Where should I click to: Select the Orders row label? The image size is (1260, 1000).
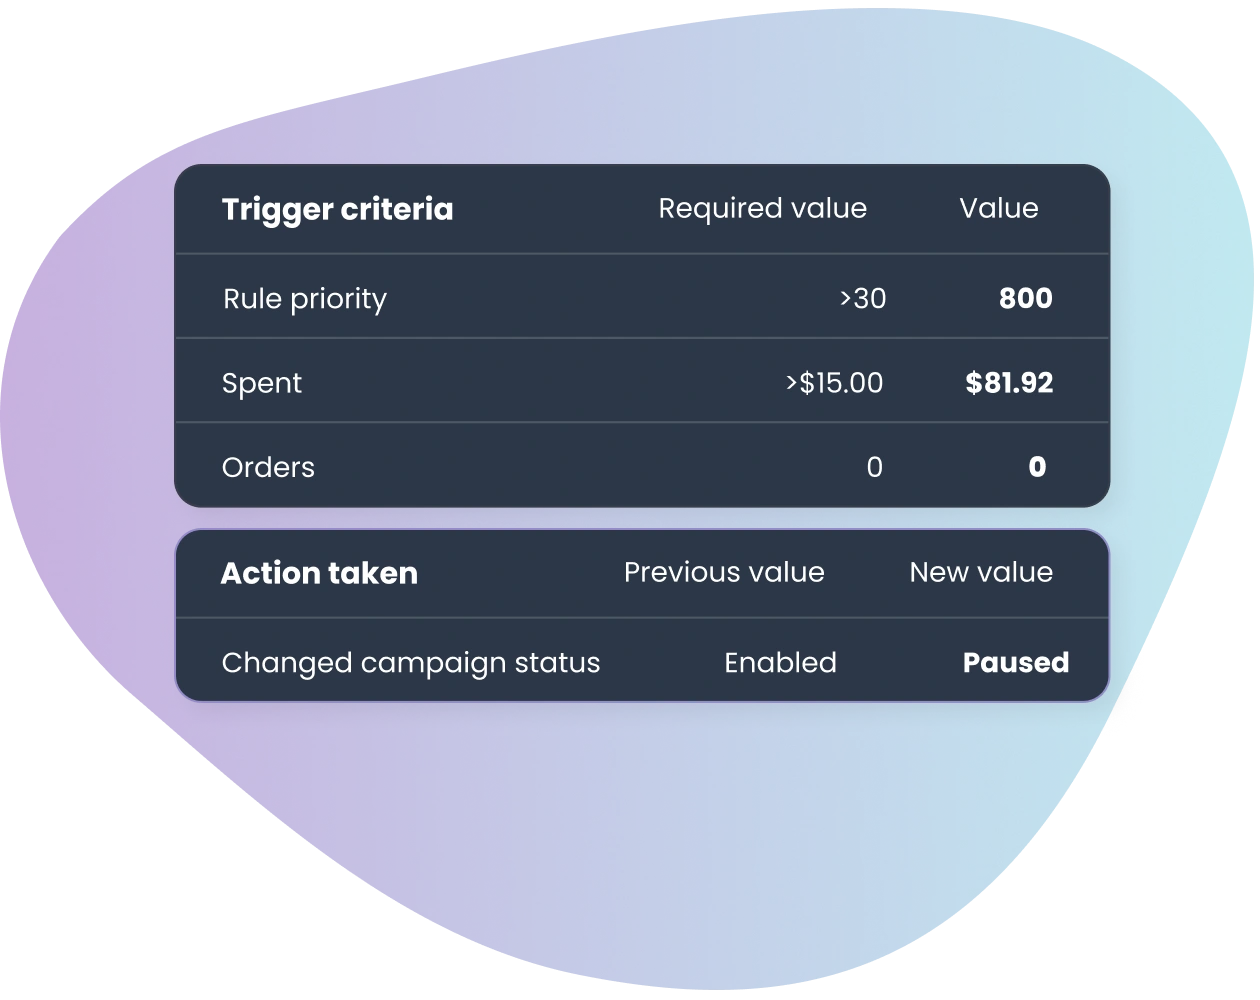click(x=268, y=467)
